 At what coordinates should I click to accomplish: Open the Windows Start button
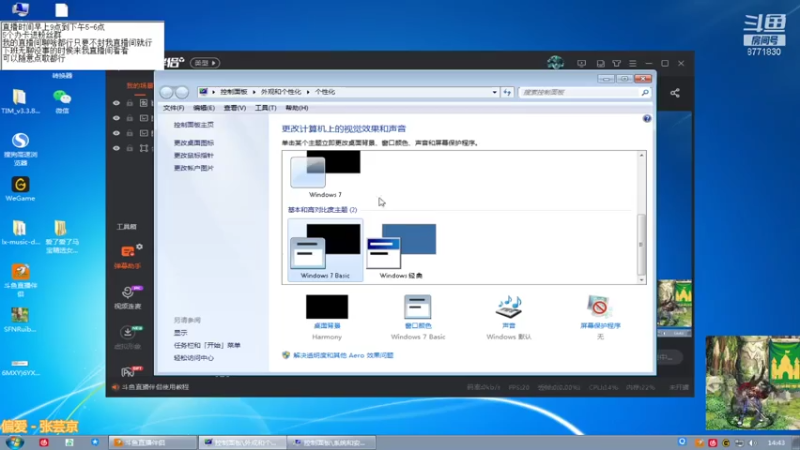tap(14, 442)
